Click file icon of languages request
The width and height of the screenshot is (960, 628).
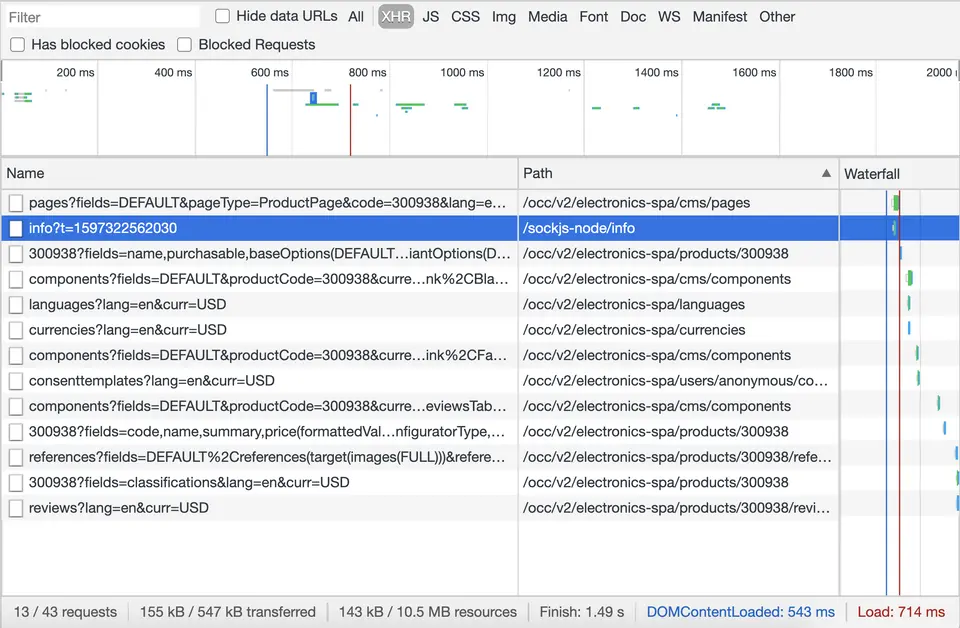[16, 305]
